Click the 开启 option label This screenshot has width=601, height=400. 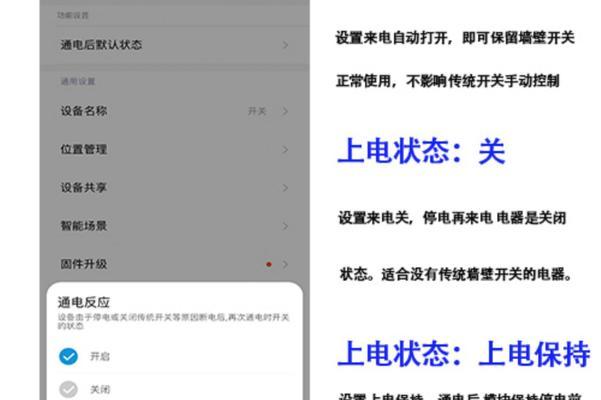(100, 357)
